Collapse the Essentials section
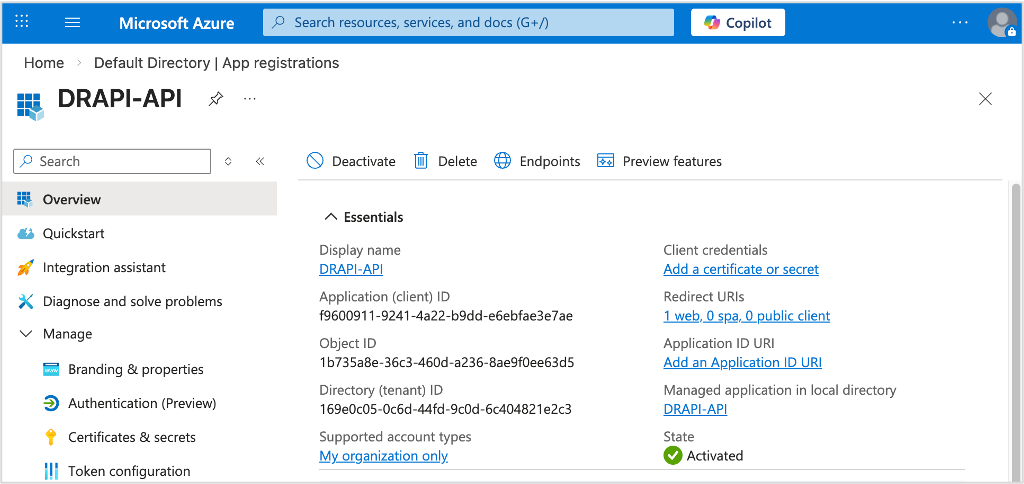The height and width of the screenshot is (484, 1024). pos(330,217)
